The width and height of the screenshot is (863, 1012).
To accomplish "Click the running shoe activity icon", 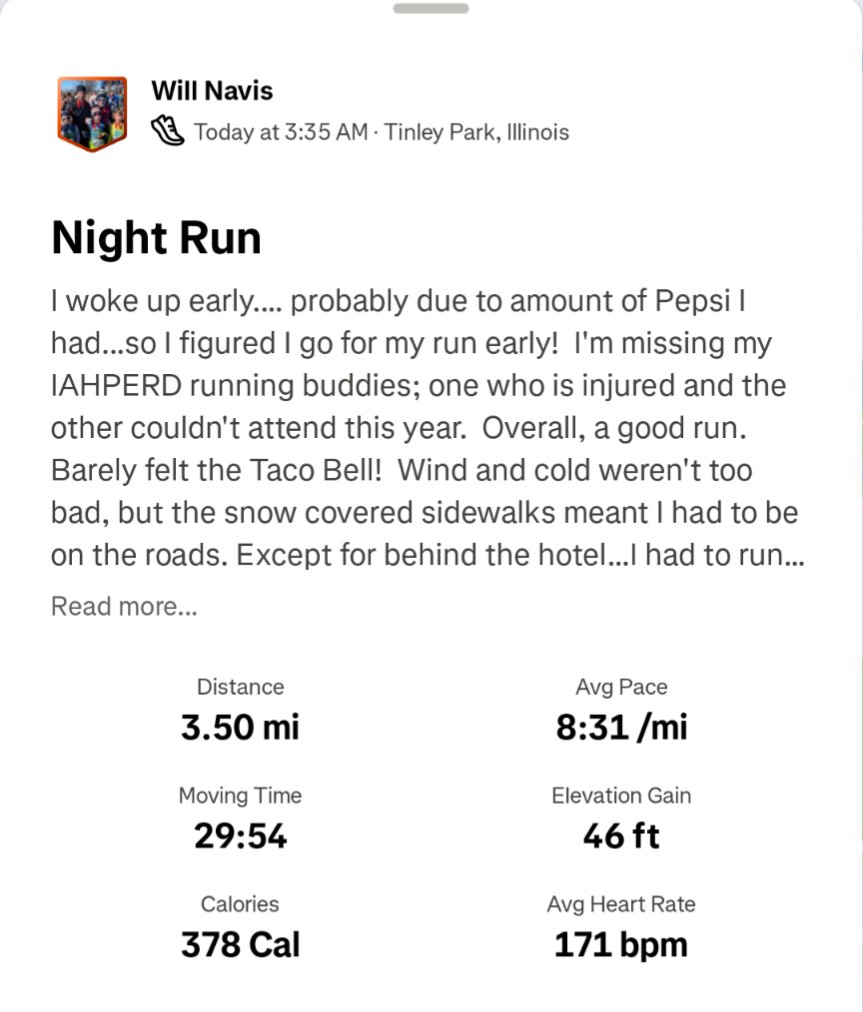I will coord(168,131).
